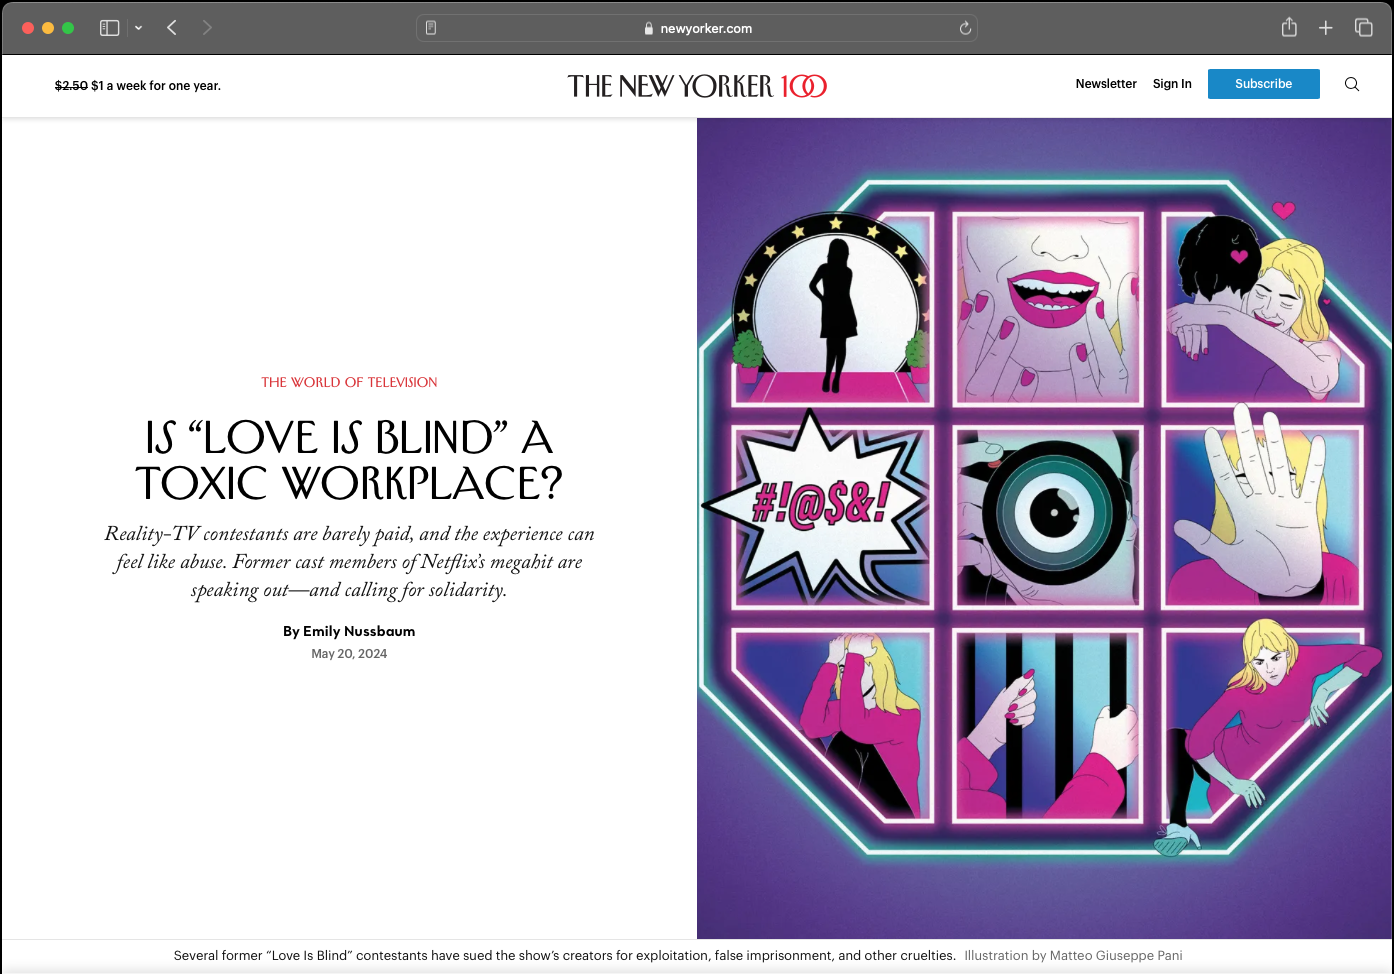Minimize the window with yellow button
The width and height of the screenshot is (1394, 974).
coord(48,28)
